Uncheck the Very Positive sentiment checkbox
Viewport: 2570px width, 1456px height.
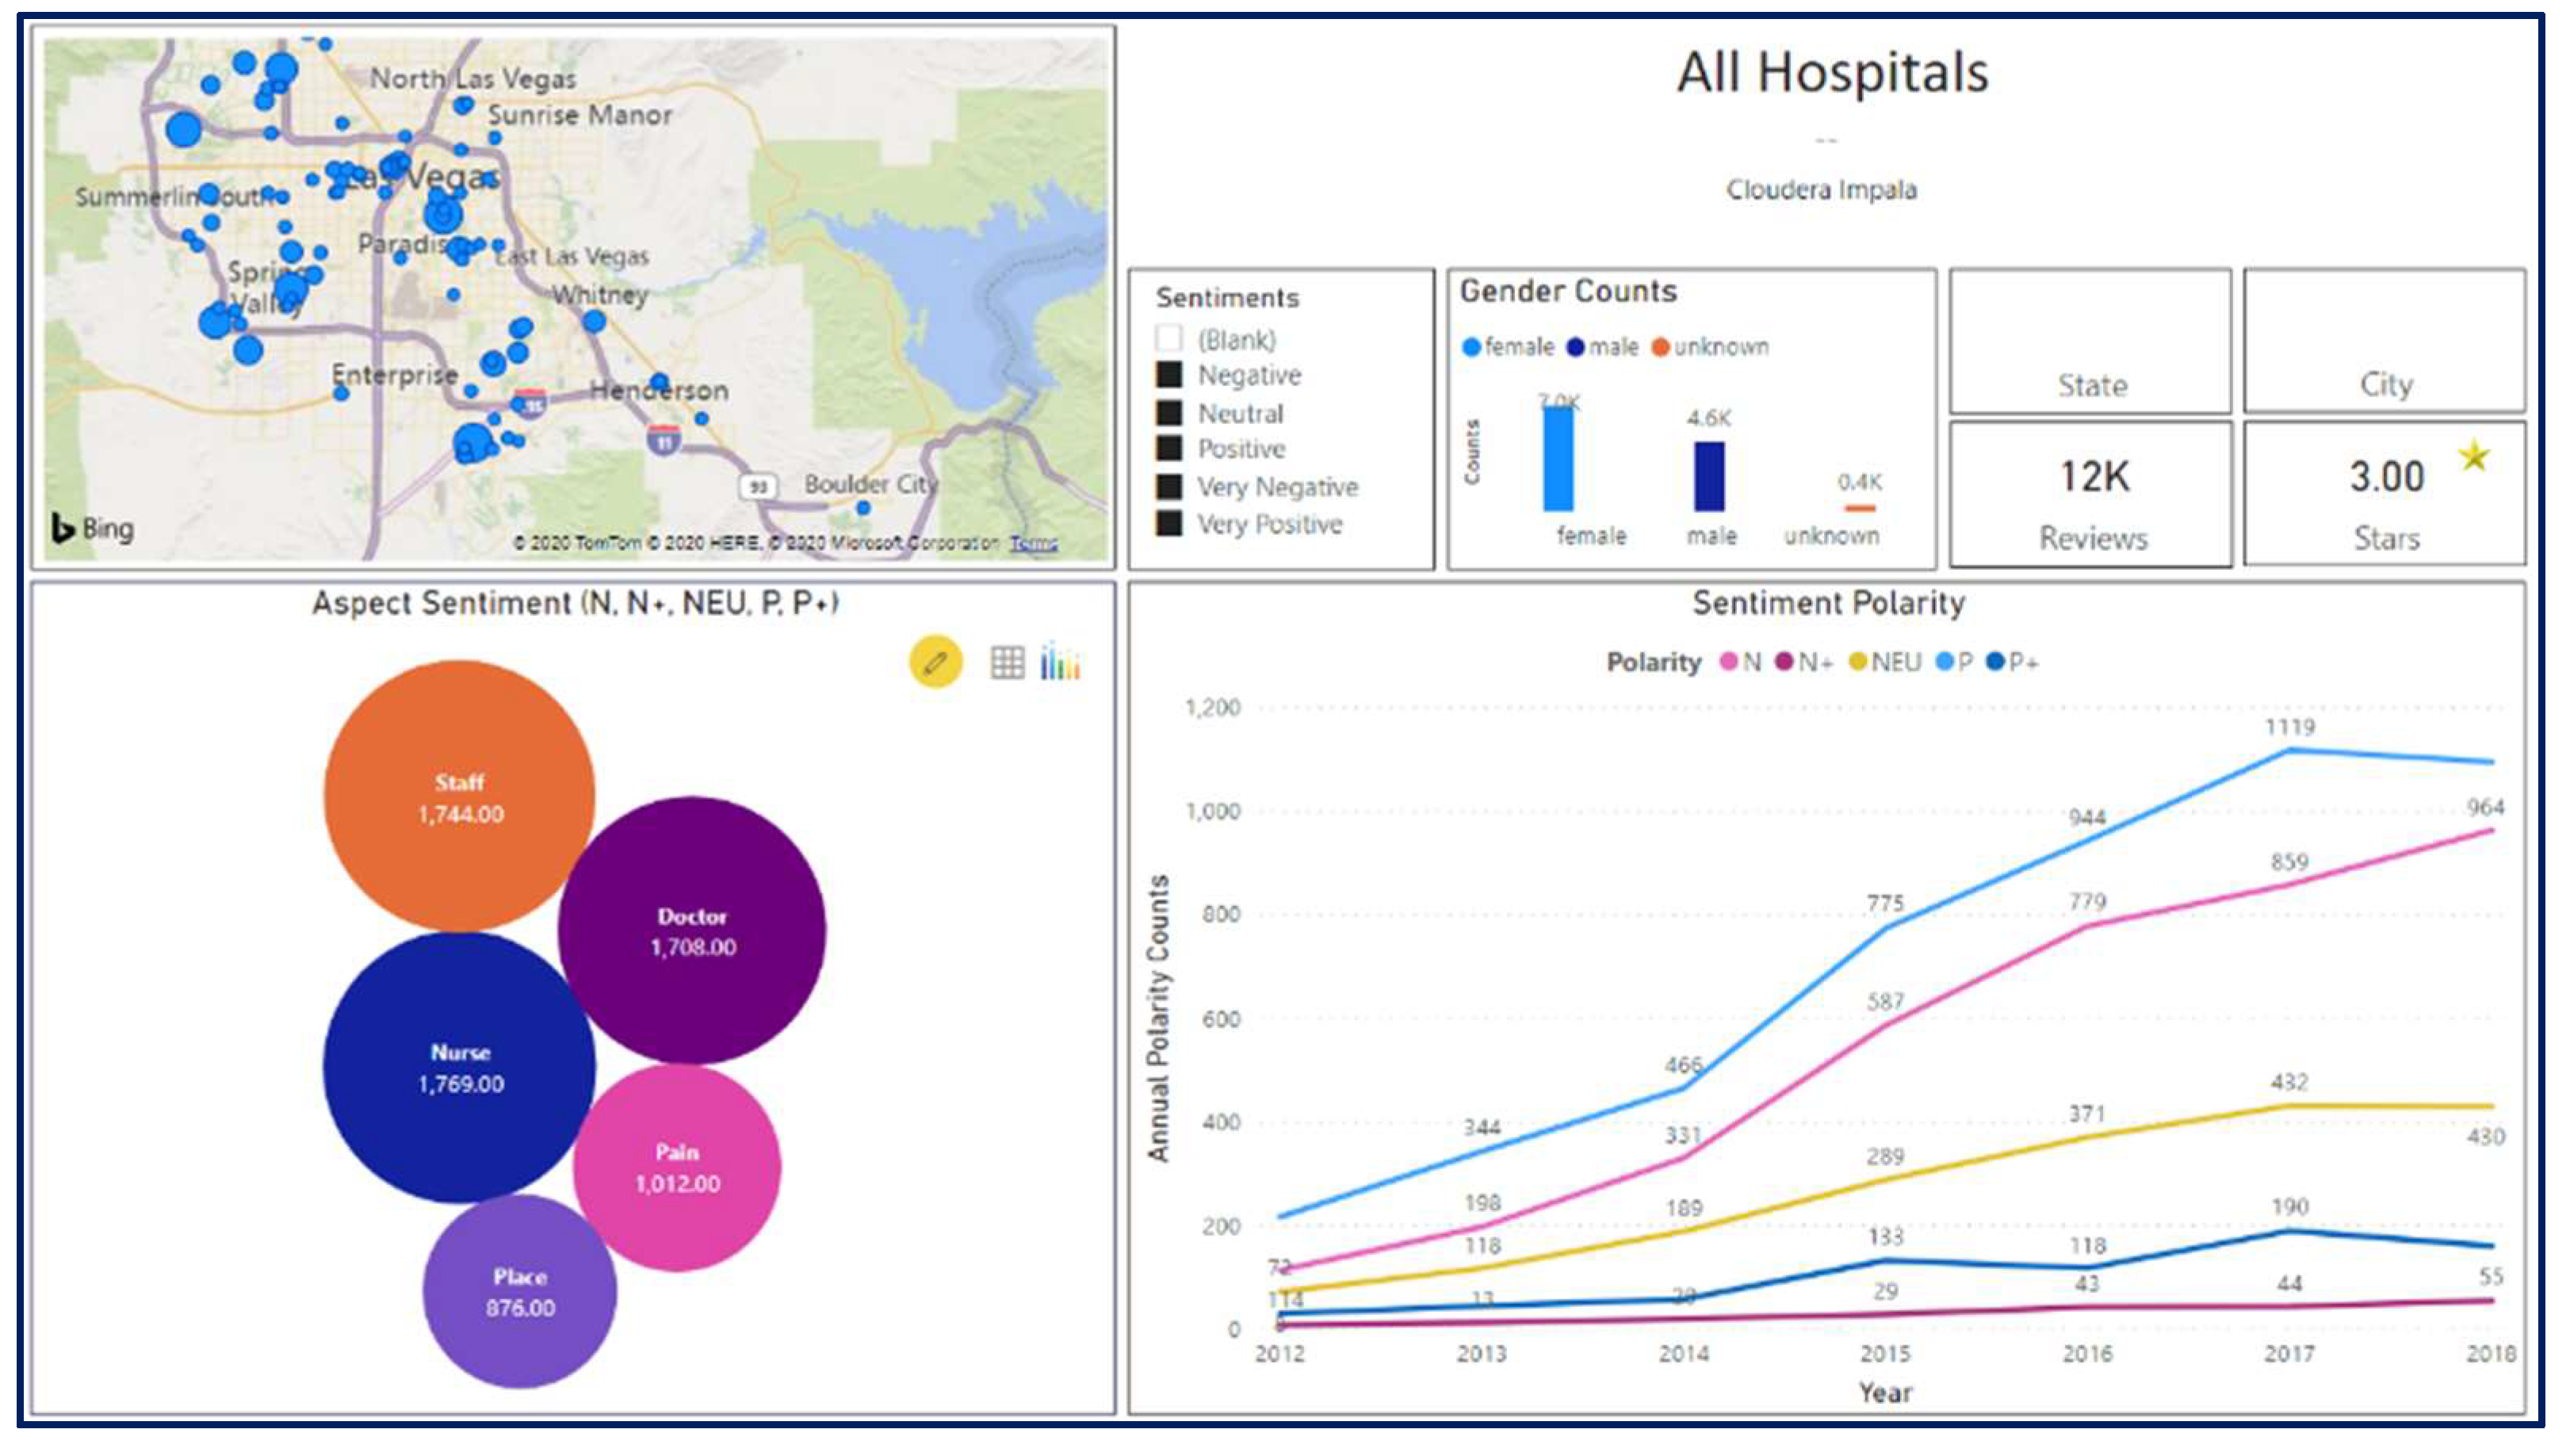(1168, 523)
